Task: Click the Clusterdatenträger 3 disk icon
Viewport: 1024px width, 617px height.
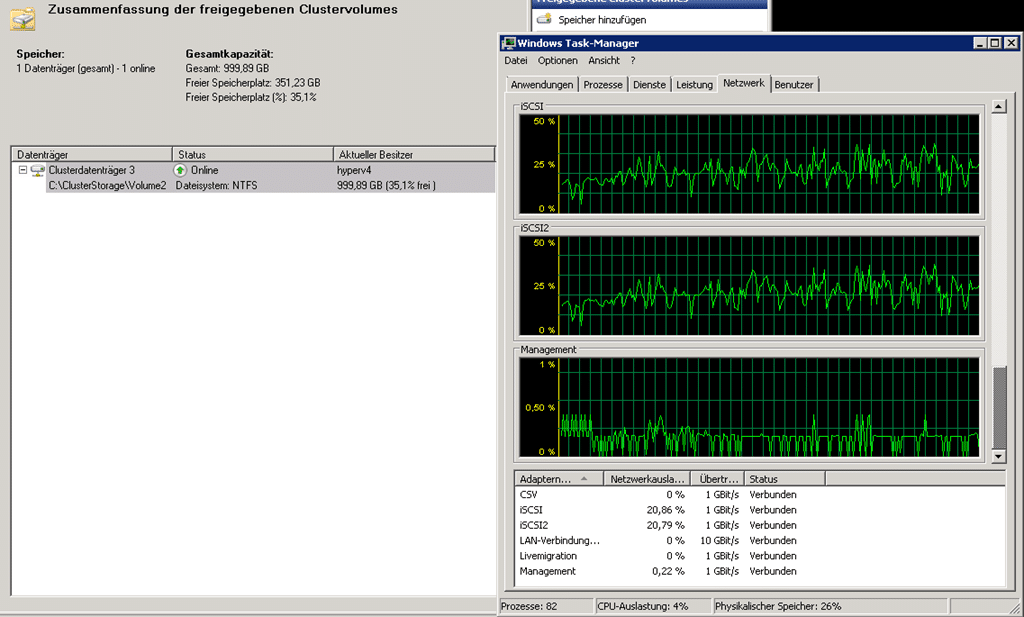Action: tap(38, 170)
